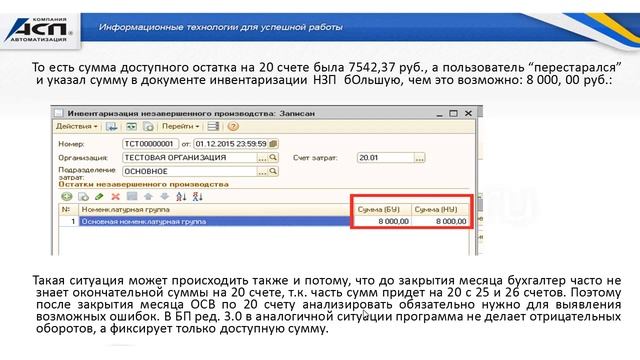Open help via the question mark icon
This screenshot has width=640, height=360.
pos(233,127)
